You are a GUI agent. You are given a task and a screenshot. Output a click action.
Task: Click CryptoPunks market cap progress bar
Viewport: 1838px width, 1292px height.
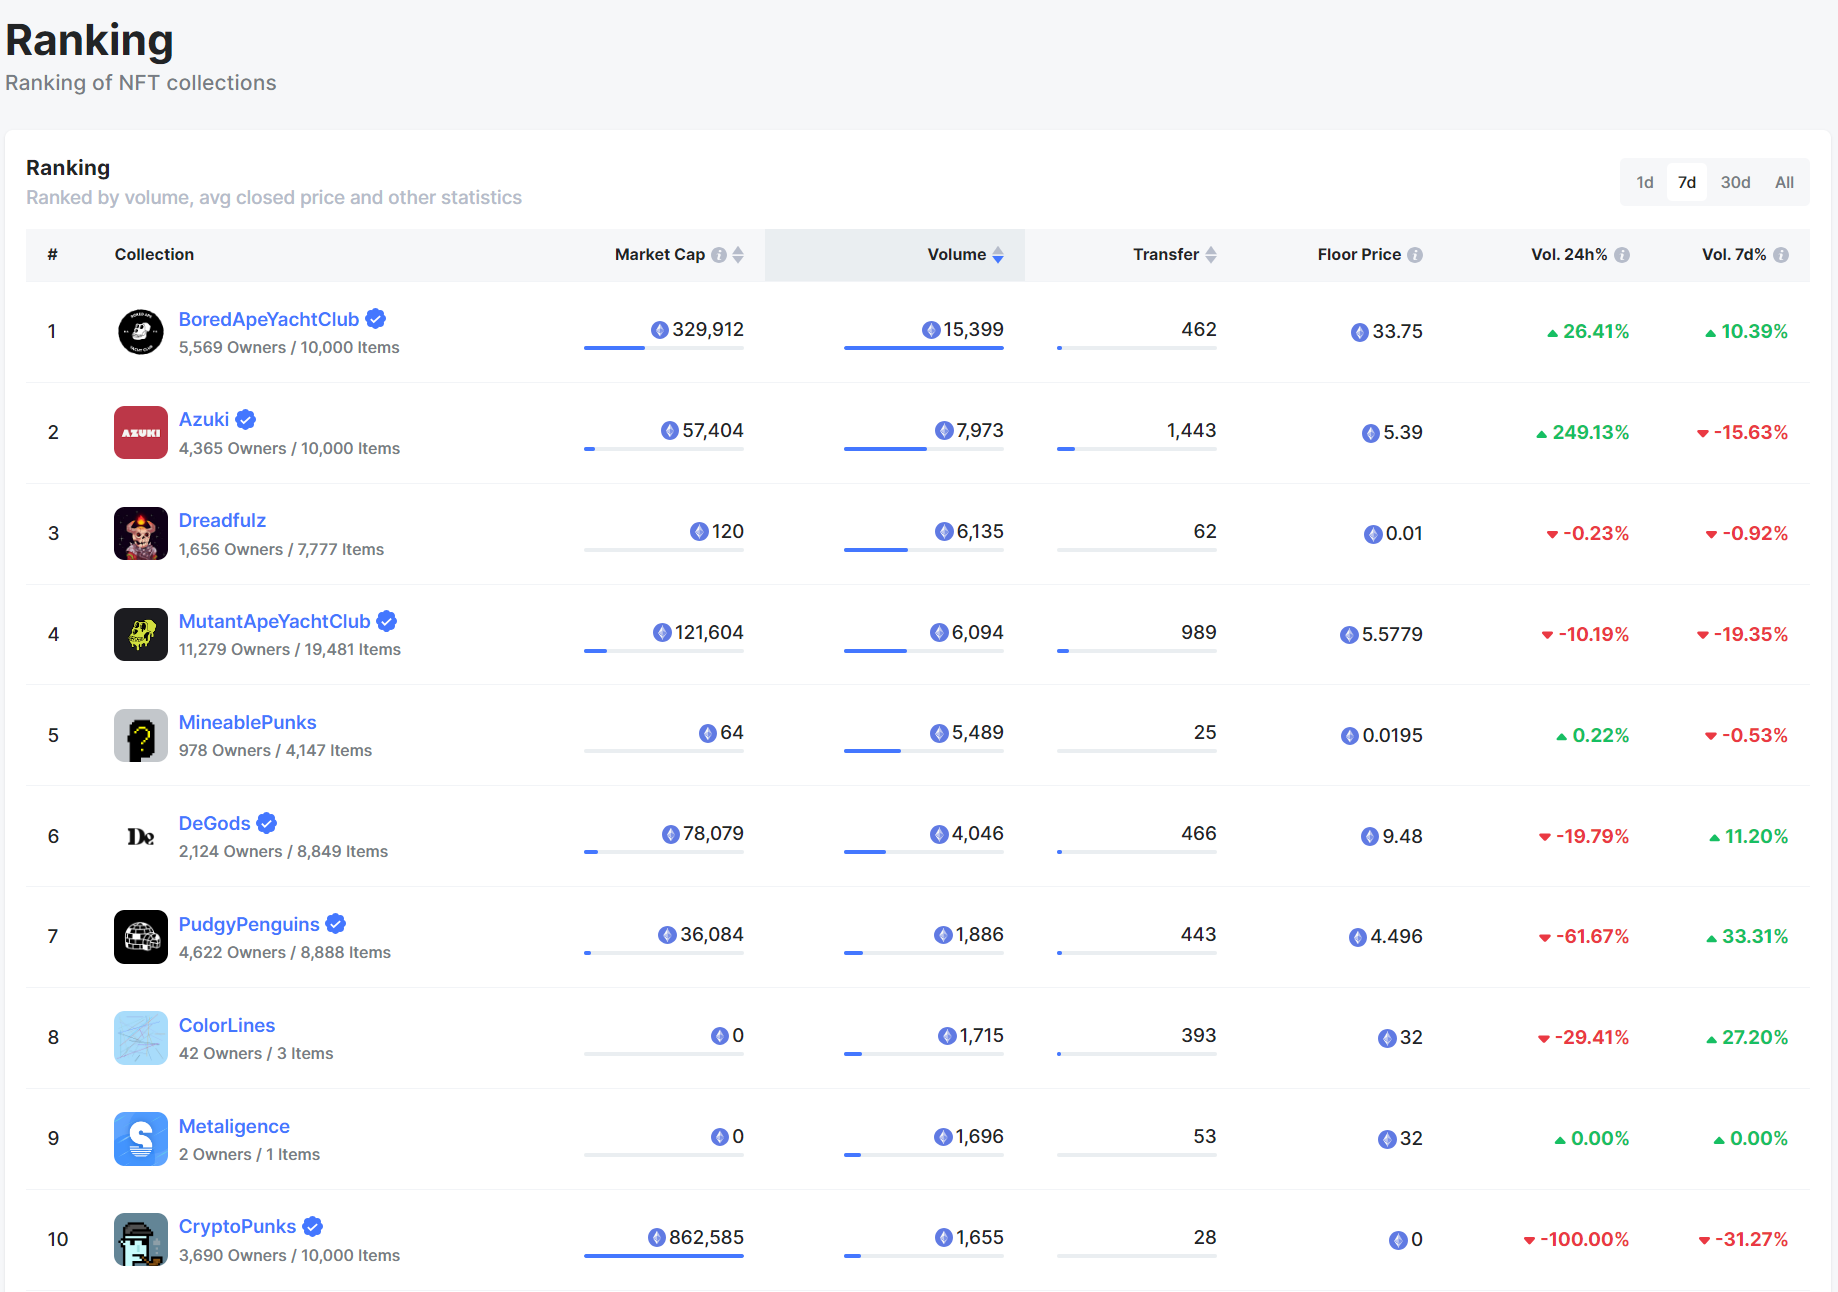click(664, 1256)
